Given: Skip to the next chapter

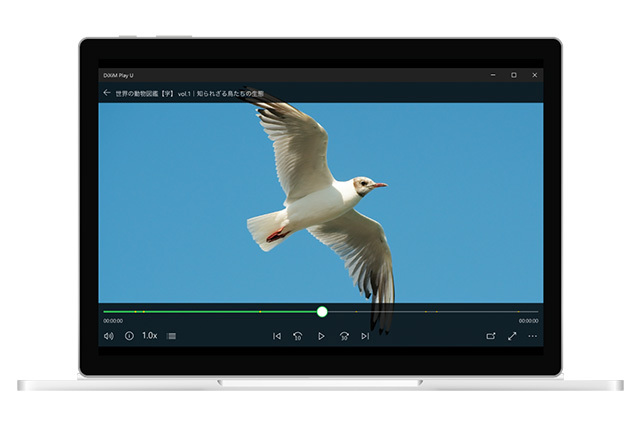Looking at the screenshot, I should [x=365, y=336].
